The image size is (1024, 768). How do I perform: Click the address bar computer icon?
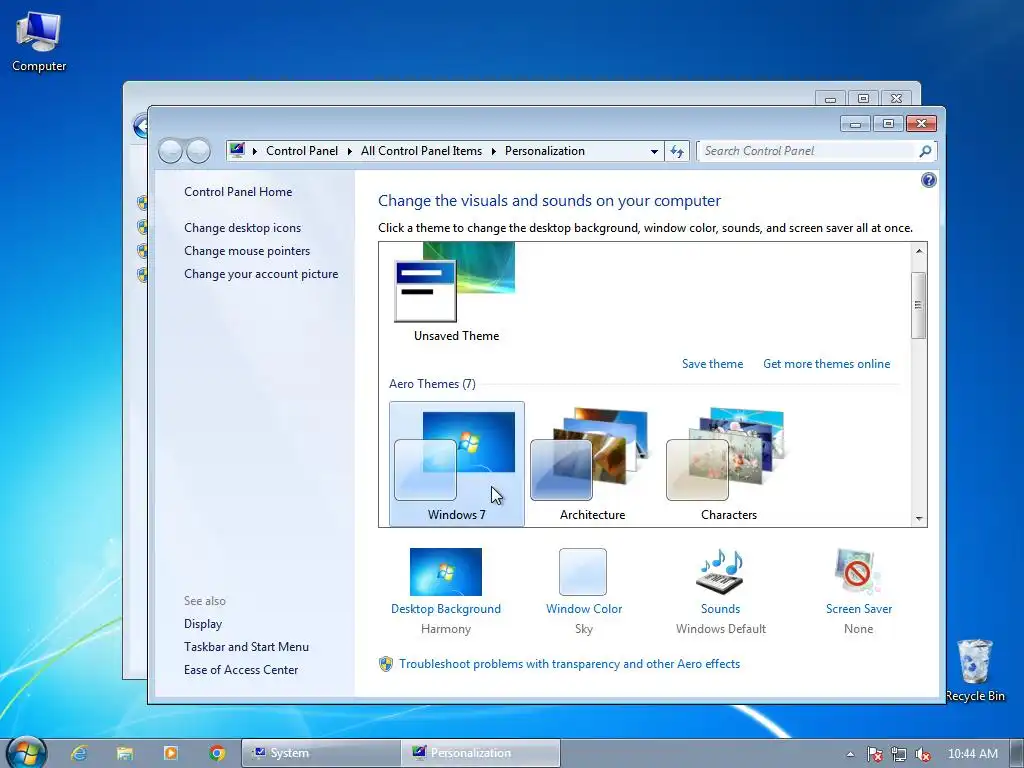pyautogui.click(x=237, y=150)
